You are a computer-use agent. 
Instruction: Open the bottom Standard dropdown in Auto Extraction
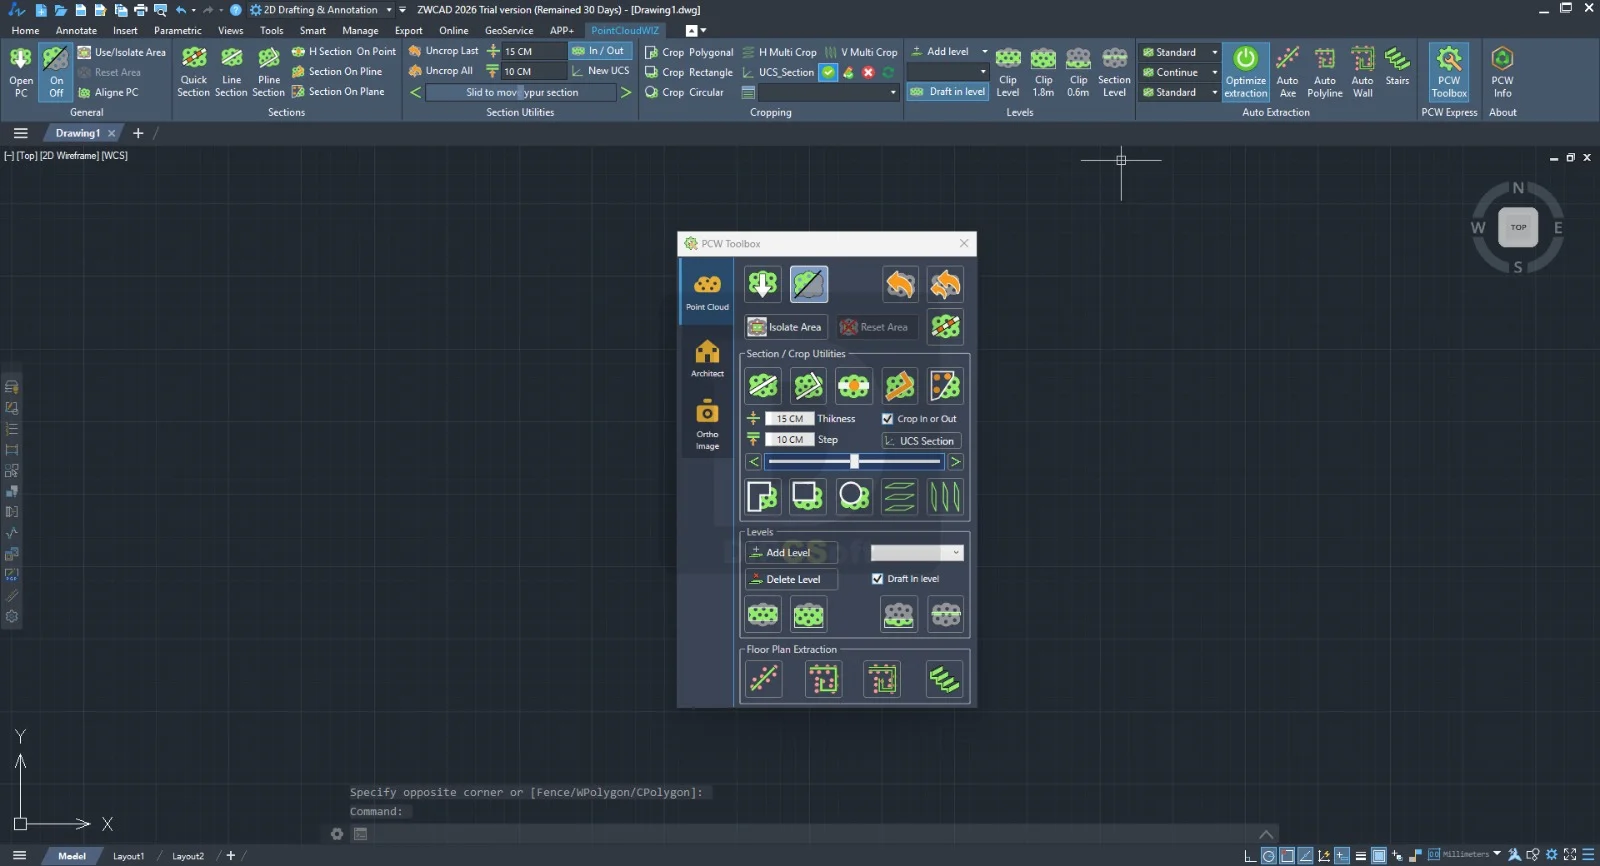pos(1180,92)
